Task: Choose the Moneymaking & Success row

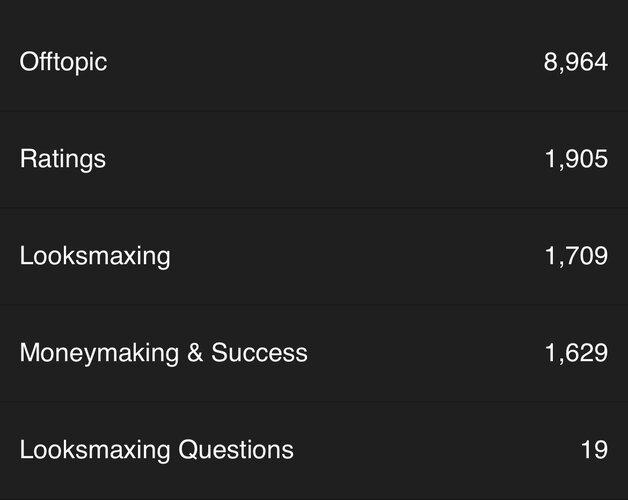Action: (314, 353)
